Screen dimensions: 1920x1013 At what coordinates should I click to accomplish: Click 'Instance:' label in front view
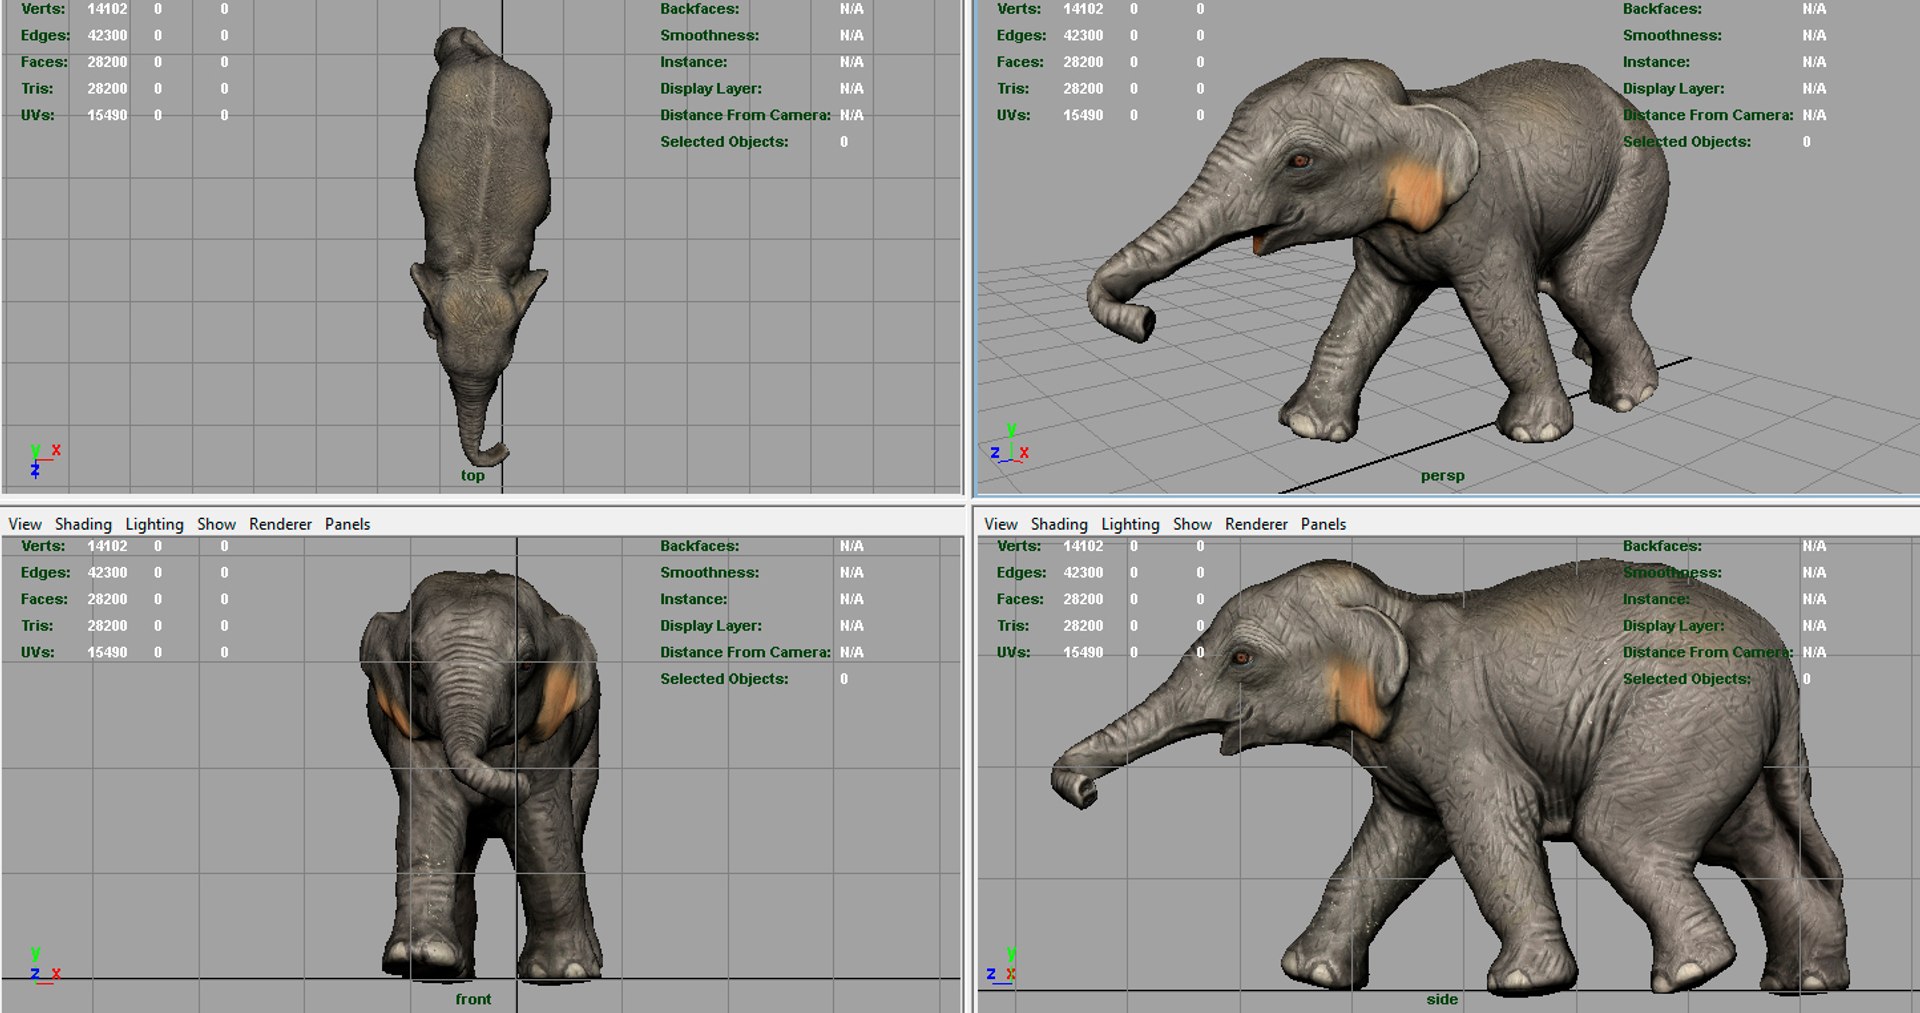(693, 599)
